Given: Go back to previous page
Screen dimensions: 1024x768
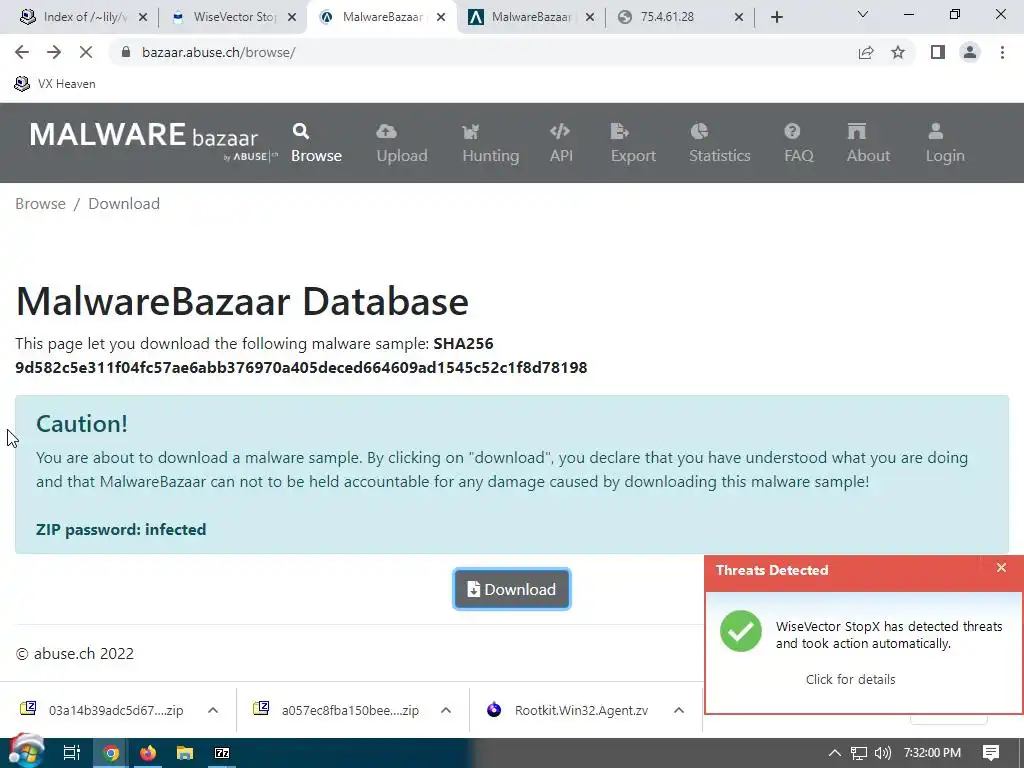Looking at the screenshot, I should point(22,52).
